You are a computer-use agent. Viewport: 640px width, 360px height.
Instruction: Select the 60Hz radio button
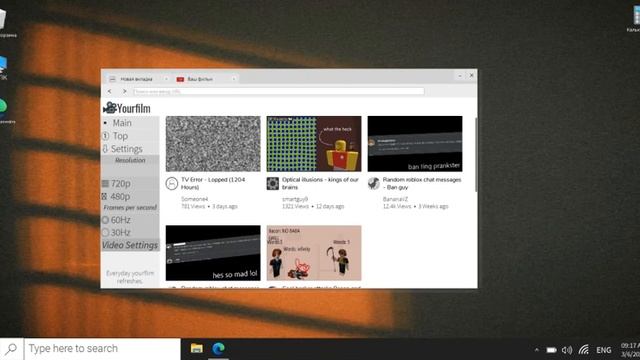105,220
